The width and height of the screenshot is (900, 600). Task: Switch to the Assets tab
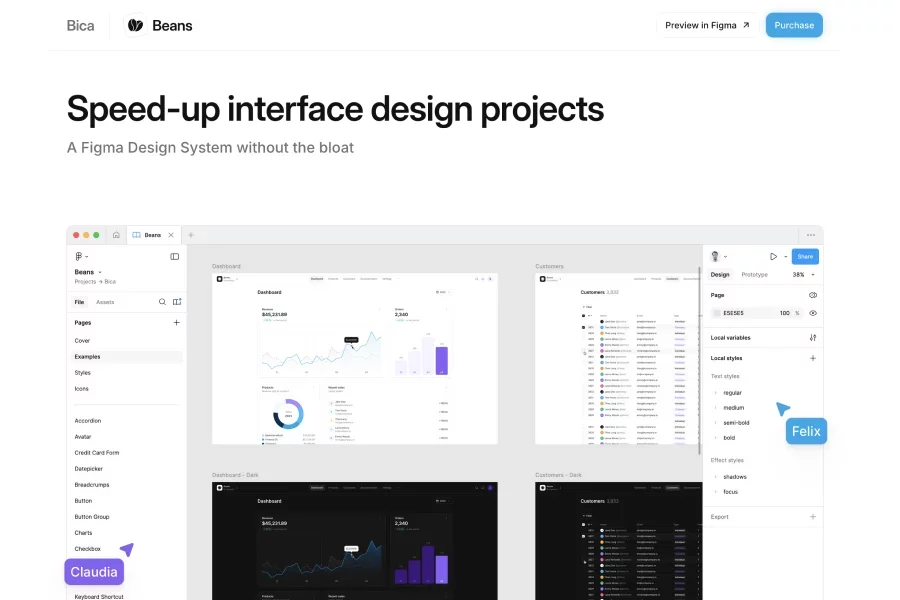click(x=105, y=302)
